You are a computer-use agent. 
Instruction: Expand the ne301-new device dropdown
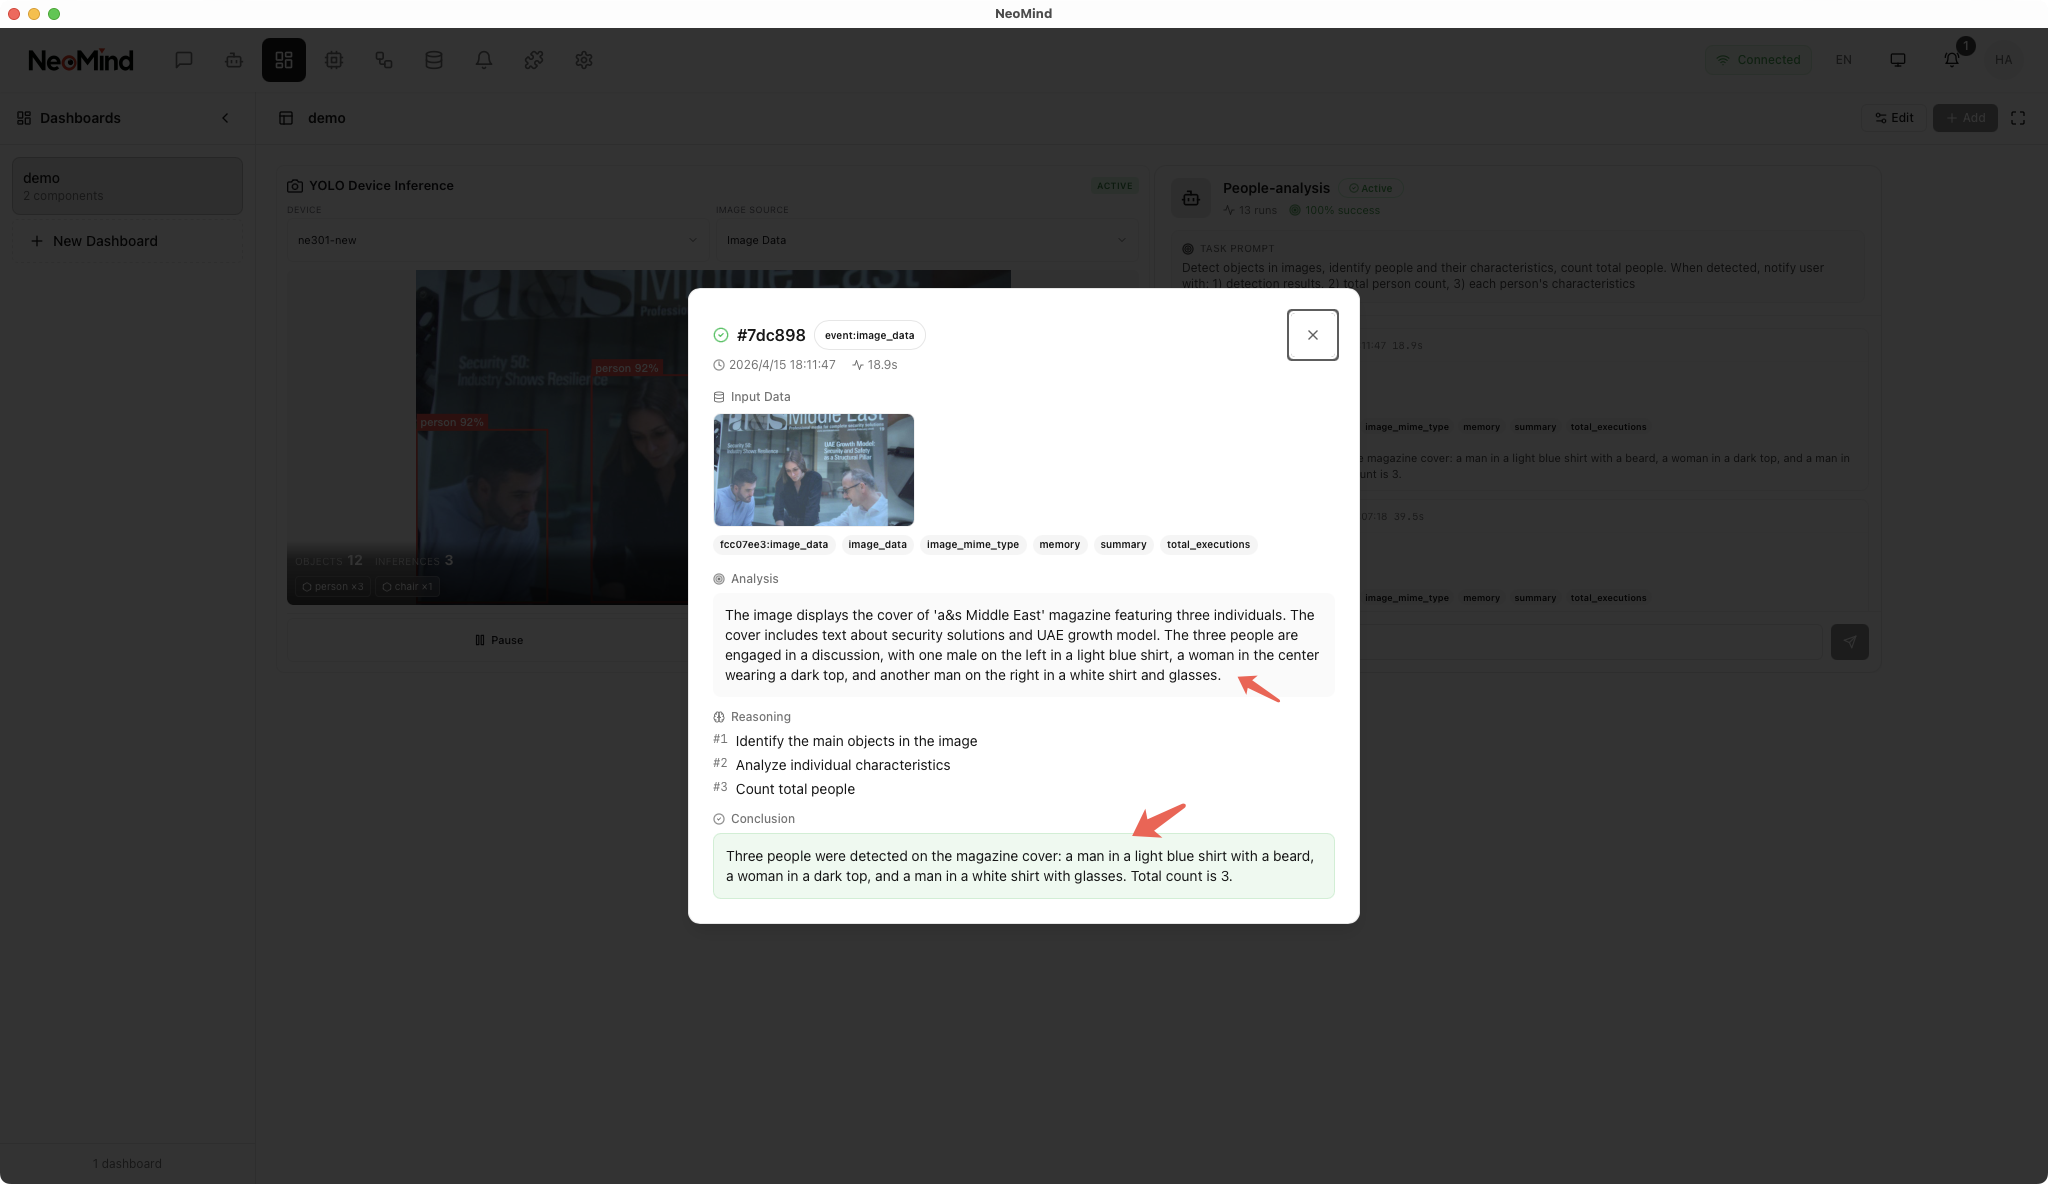pyautogui.click(x=496, y=240)
